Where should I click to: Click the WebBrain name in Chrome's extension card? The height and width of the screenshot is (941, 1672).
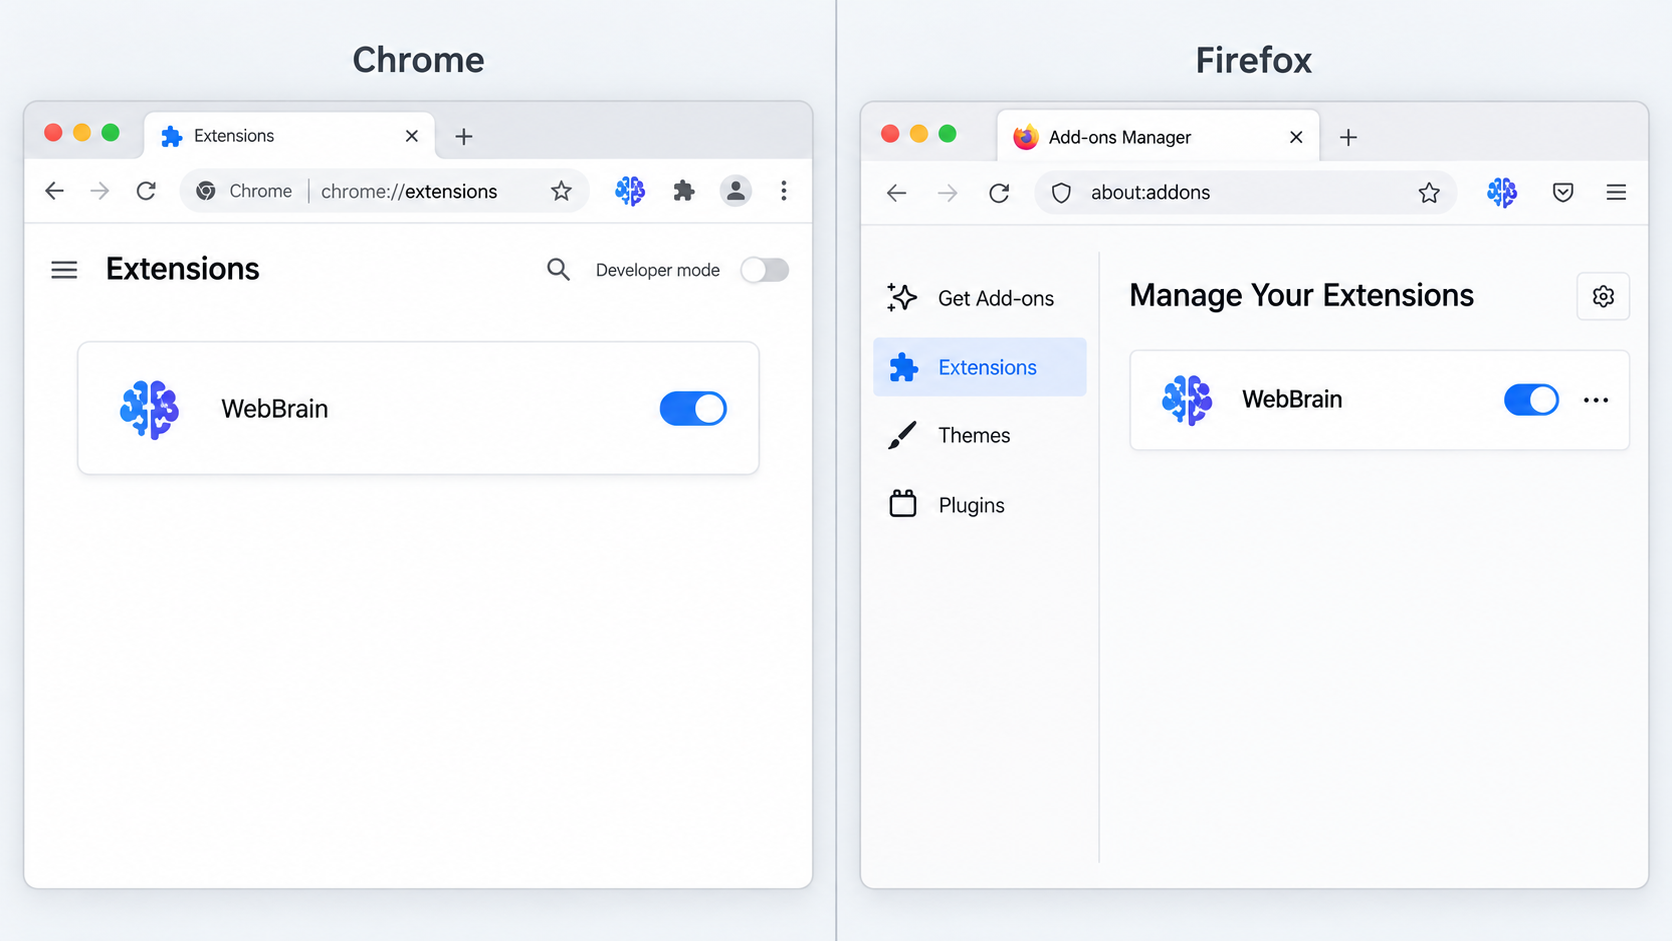(x=275, y=408)
